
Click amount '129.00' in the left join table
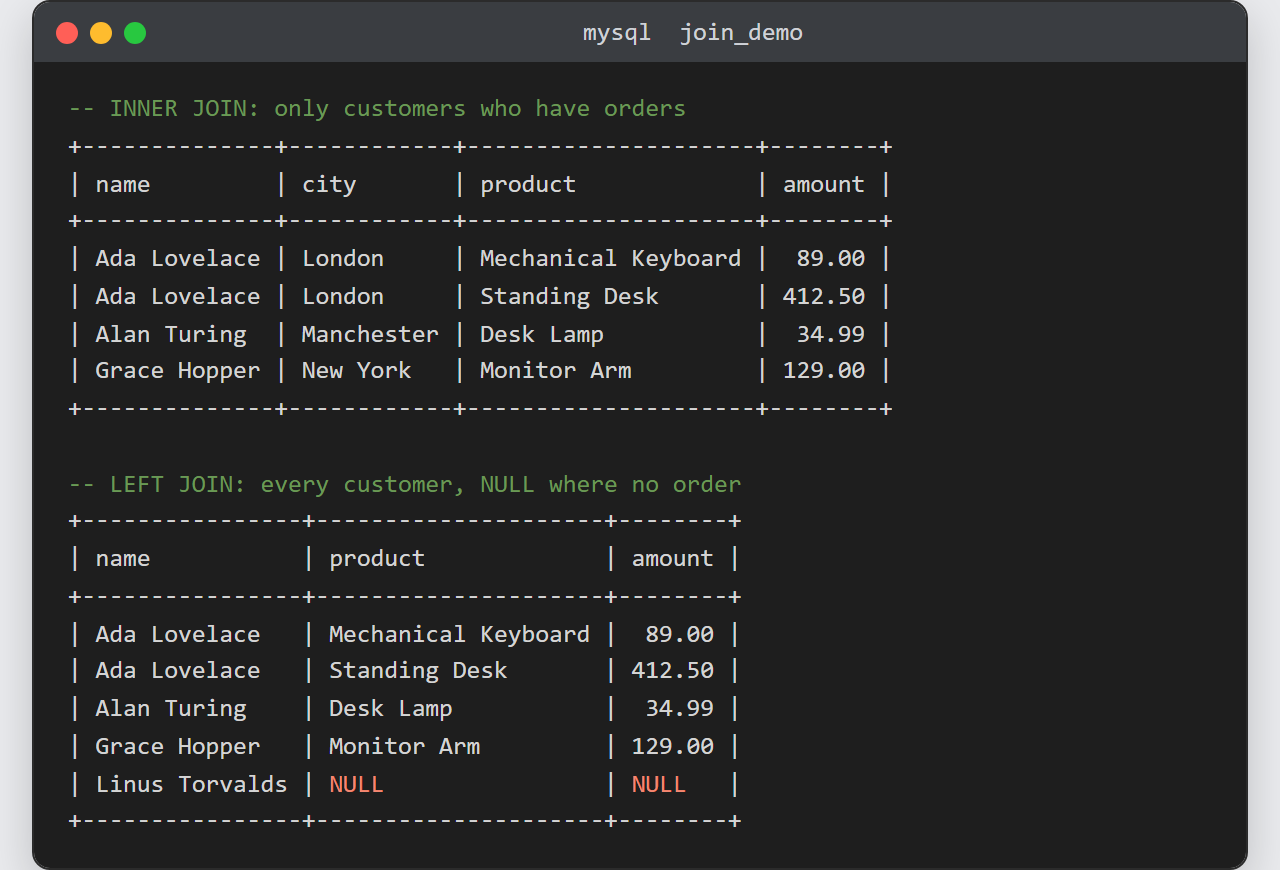tap(673, 746)
